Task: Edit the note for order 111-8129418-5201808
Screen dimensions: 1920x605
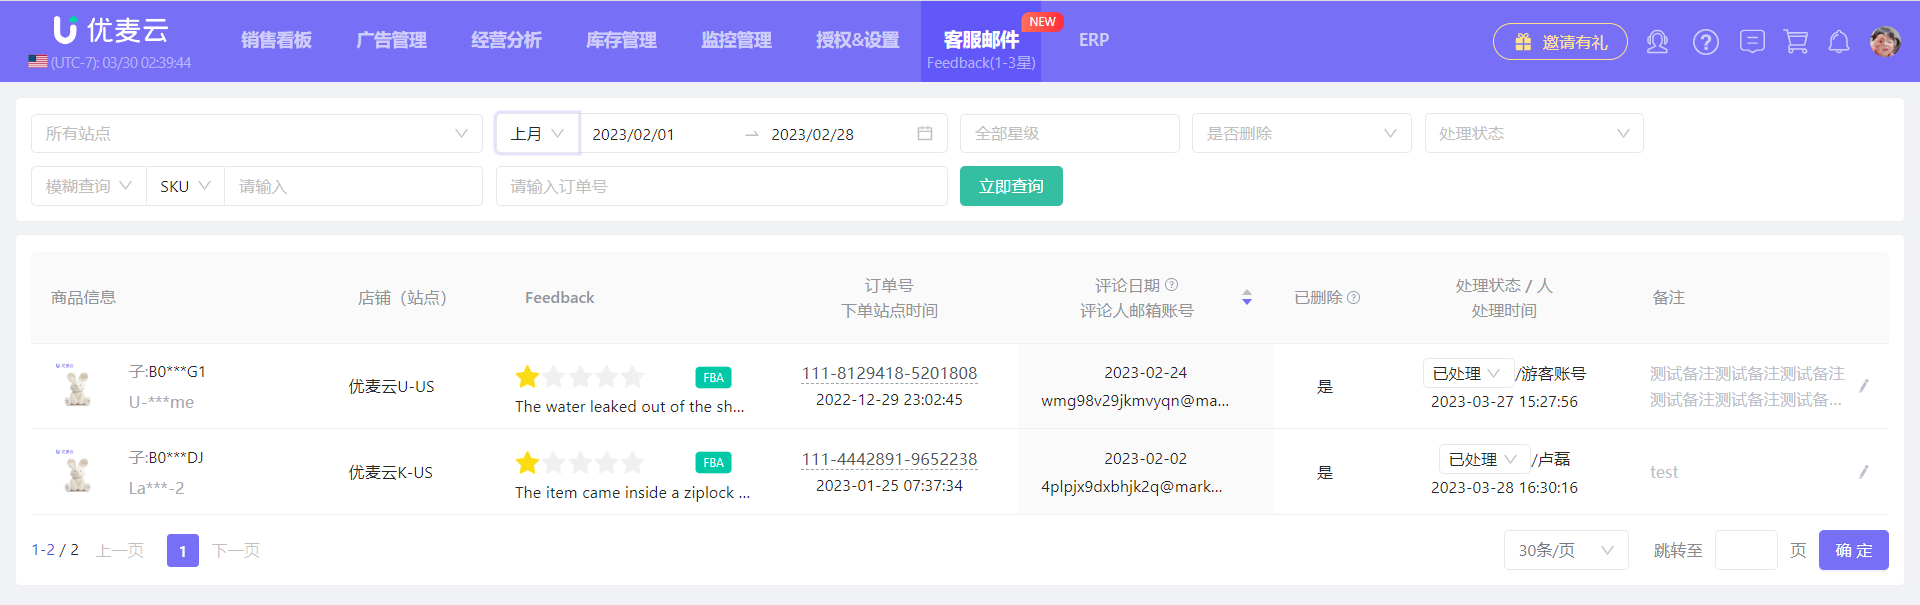Action: click(1864, 386)
